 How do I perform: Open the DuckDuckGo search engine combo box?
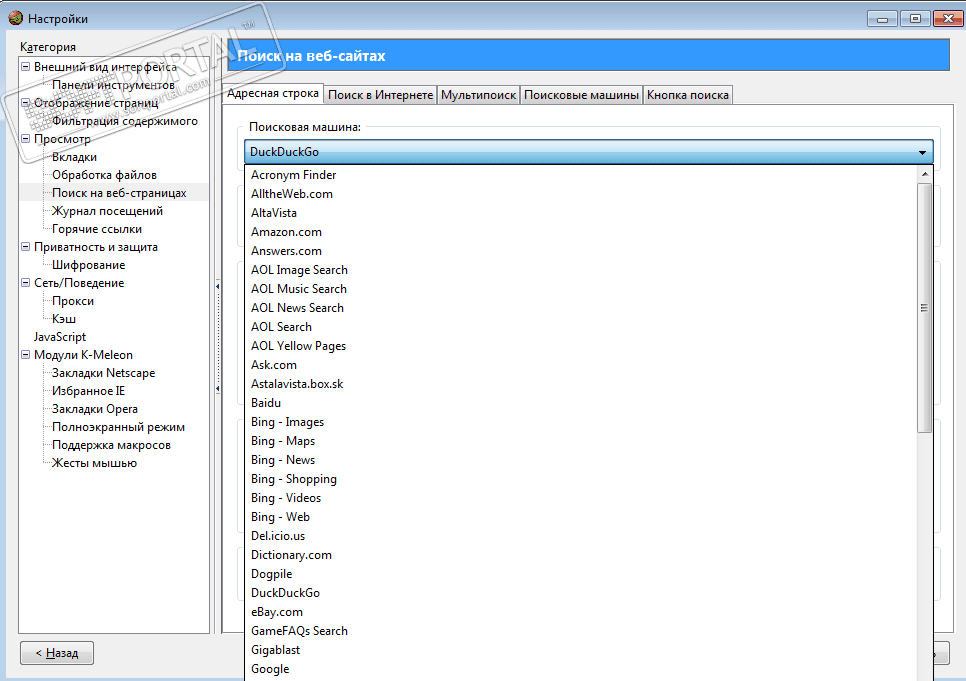[588, 152]
